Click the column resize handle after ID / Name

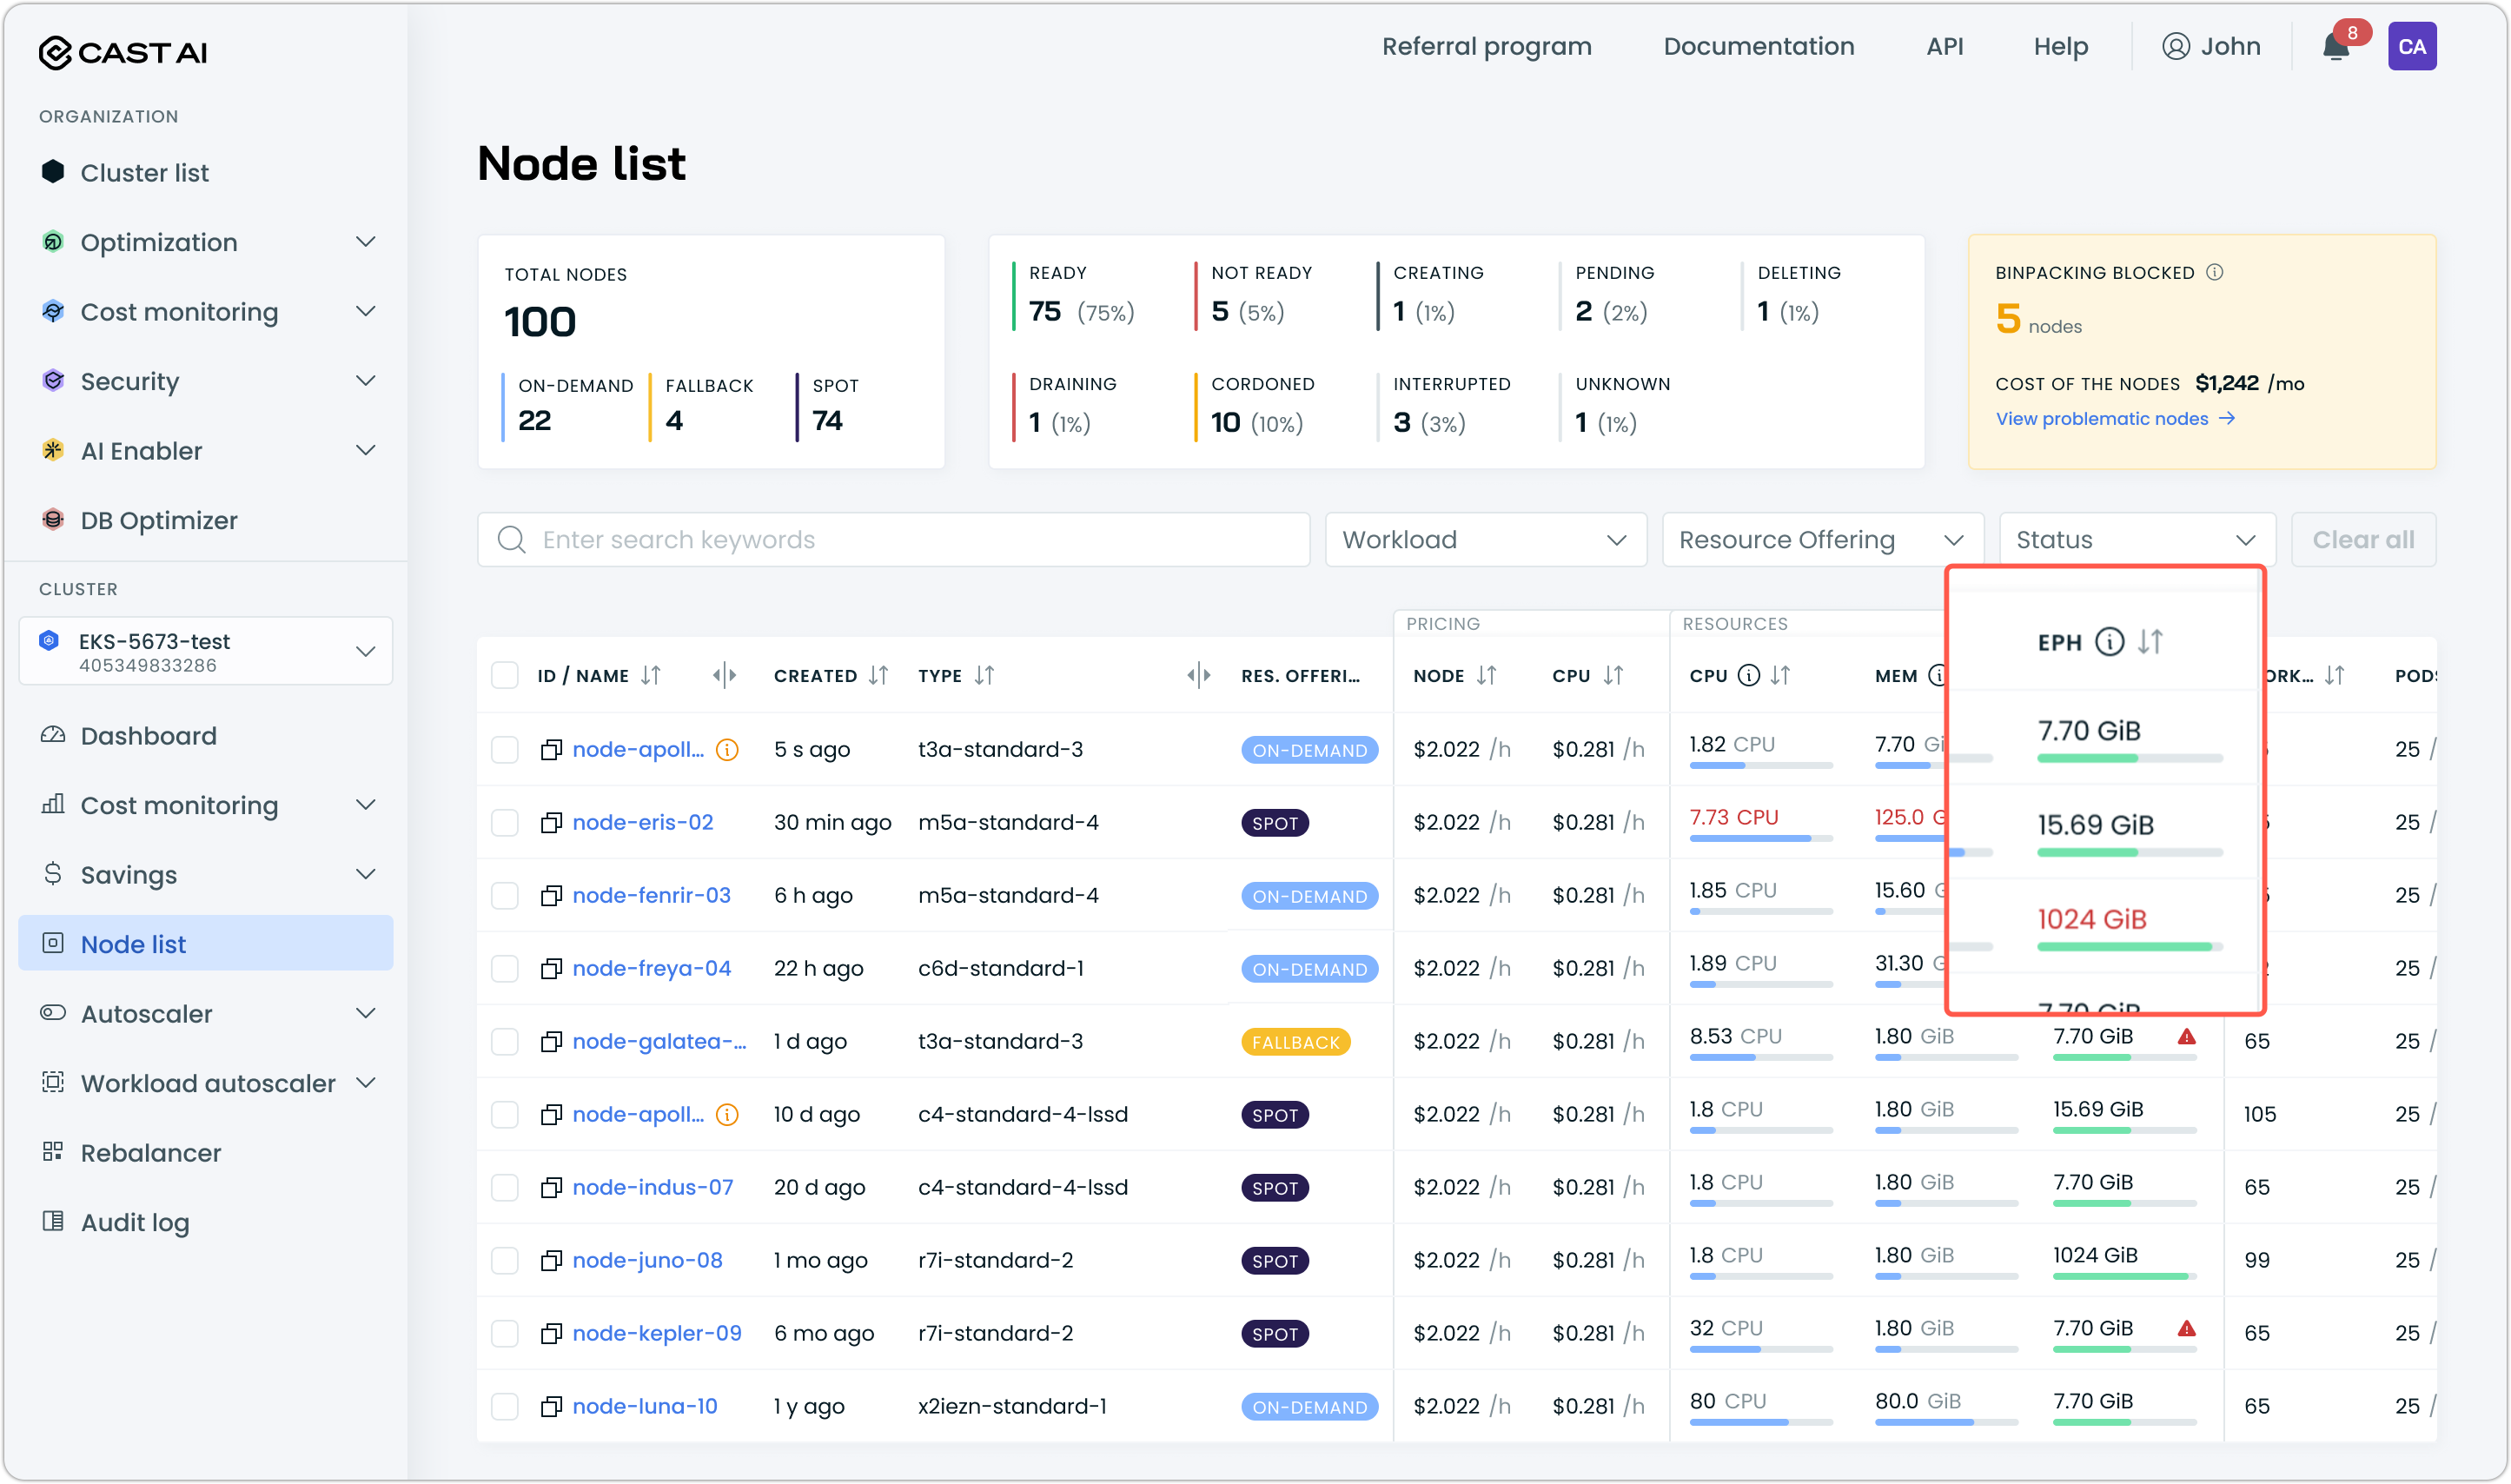(x=724, y=676)
